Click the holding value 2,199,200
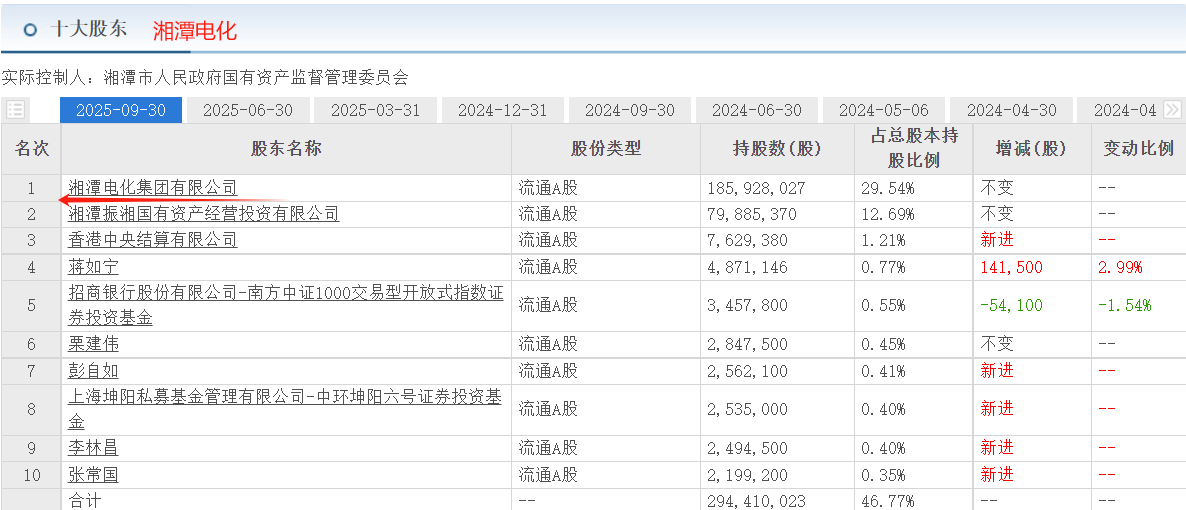 747,475
